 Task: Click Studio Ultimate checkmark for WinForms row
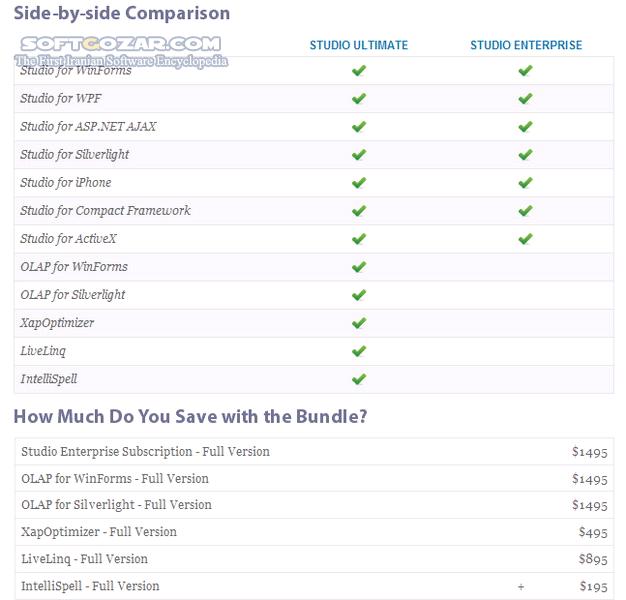(x=359, y=71)
